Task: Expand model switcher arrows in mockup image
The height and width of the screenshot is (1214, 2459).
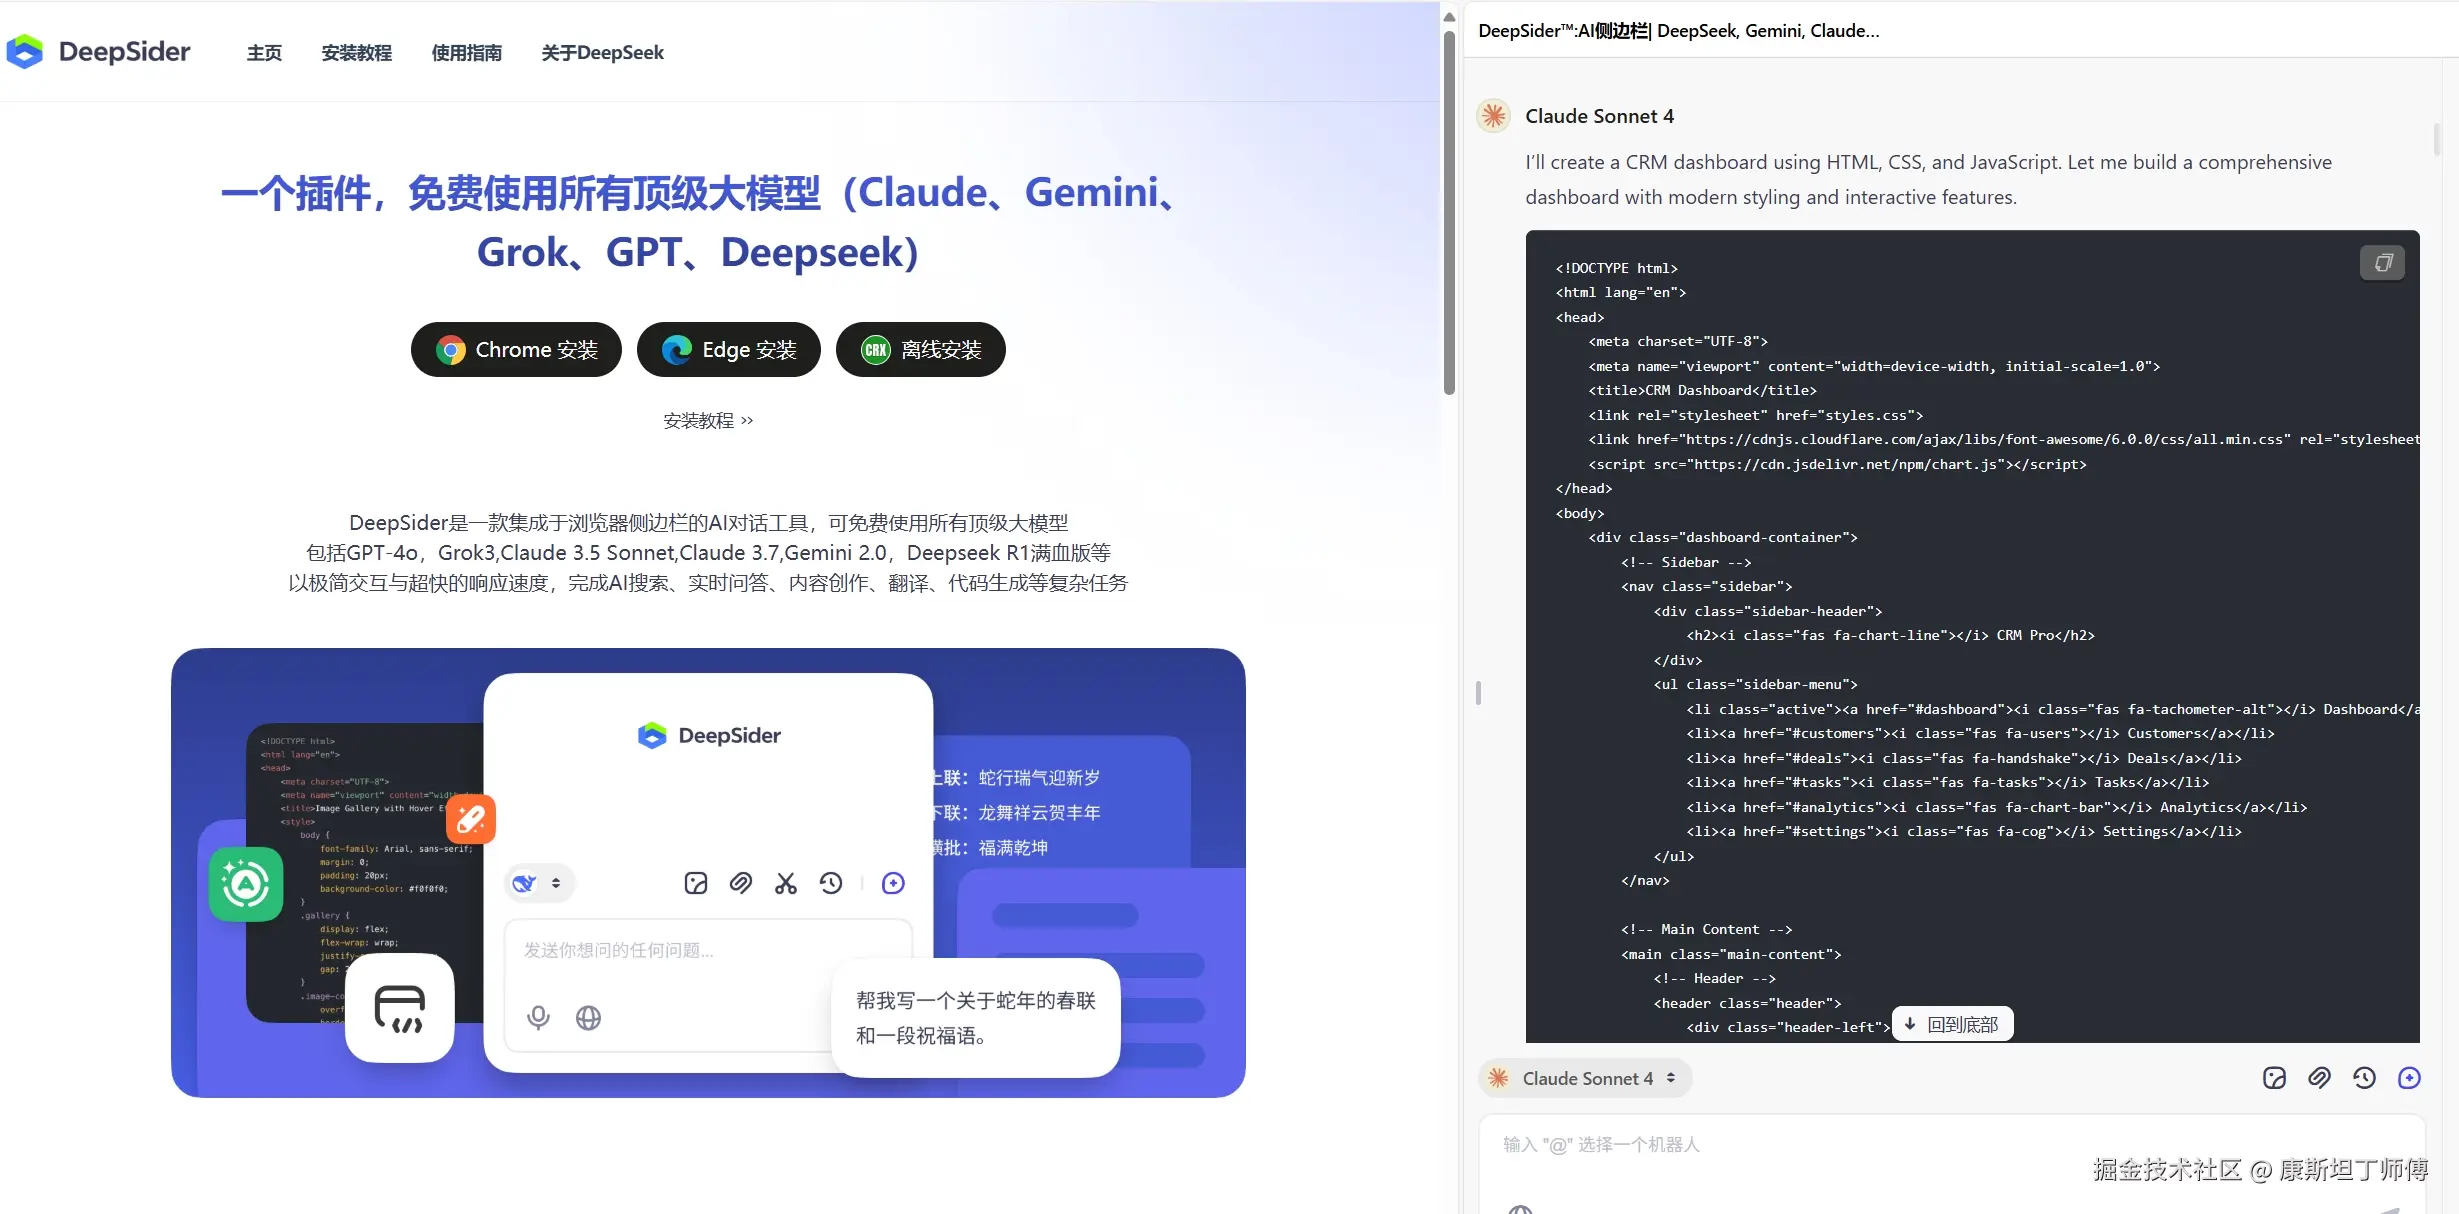Action: point(556,883)
